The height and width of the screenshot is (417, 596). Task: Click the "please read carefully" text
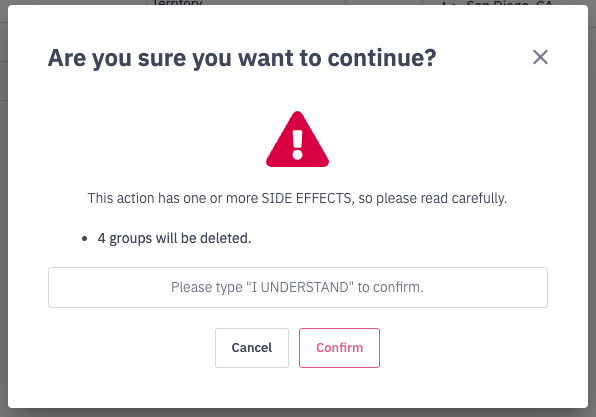coord(441,198)
